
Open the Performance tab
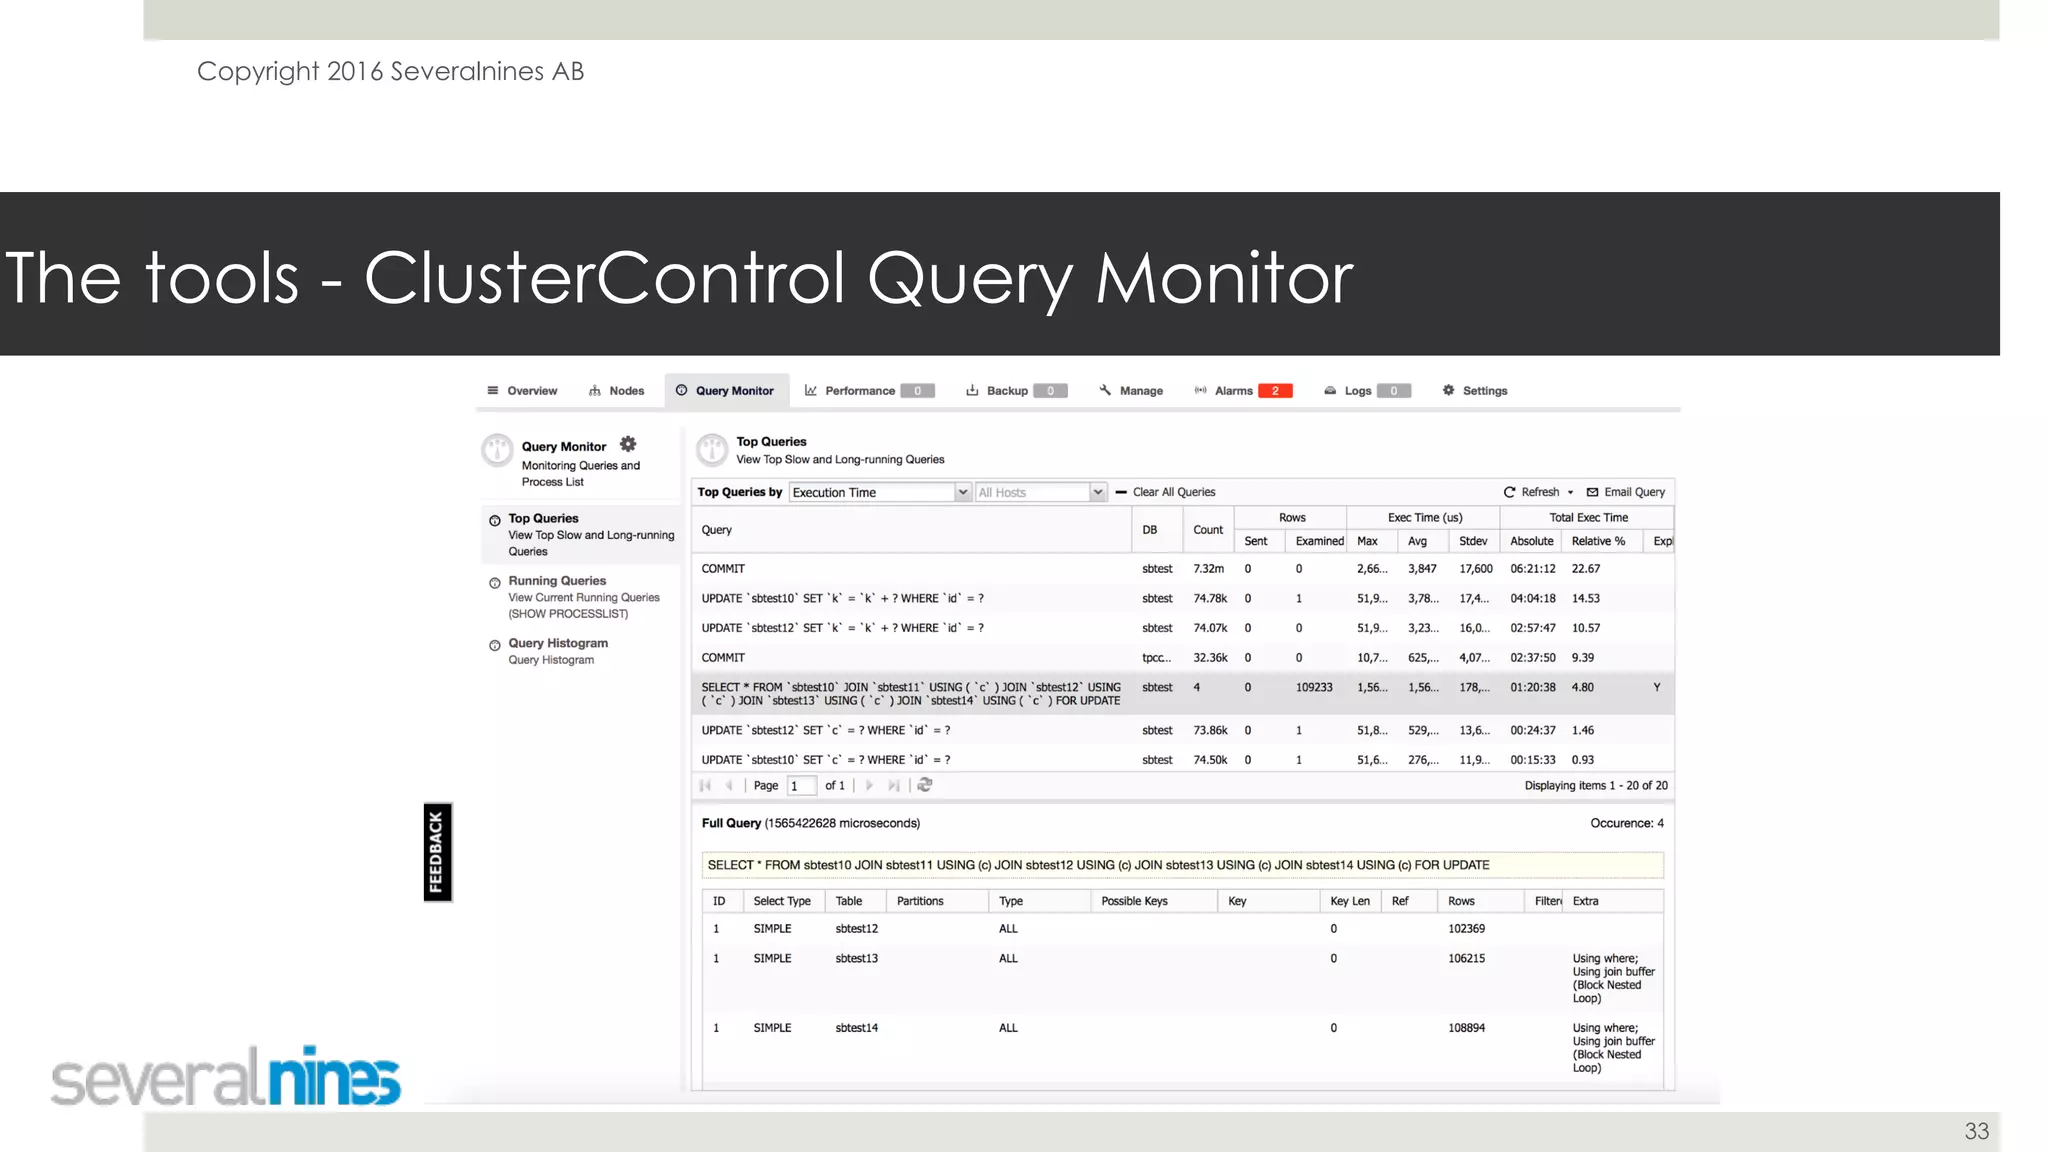[x=869, y=391]
